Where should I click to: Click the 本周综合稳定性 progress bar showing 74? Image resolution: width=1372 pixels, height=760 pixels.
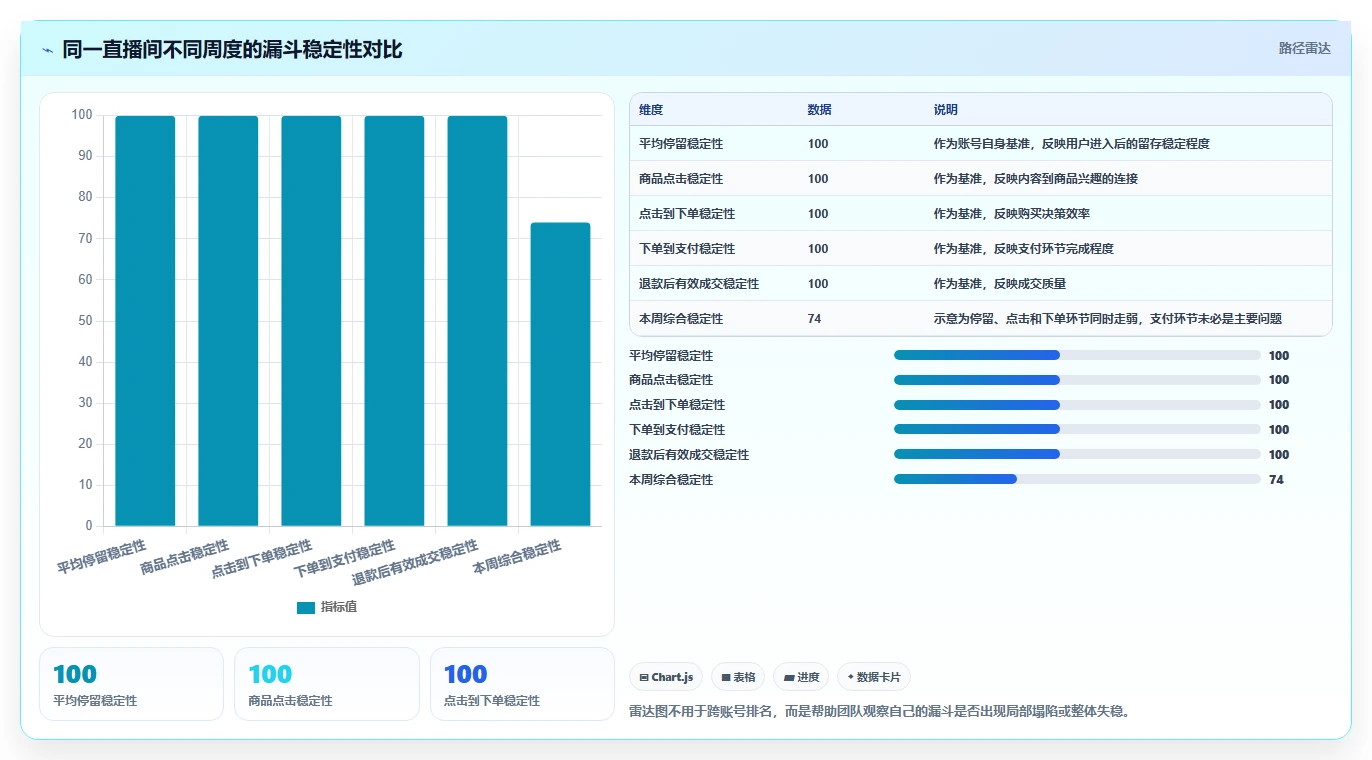[x=1077, y=479]
